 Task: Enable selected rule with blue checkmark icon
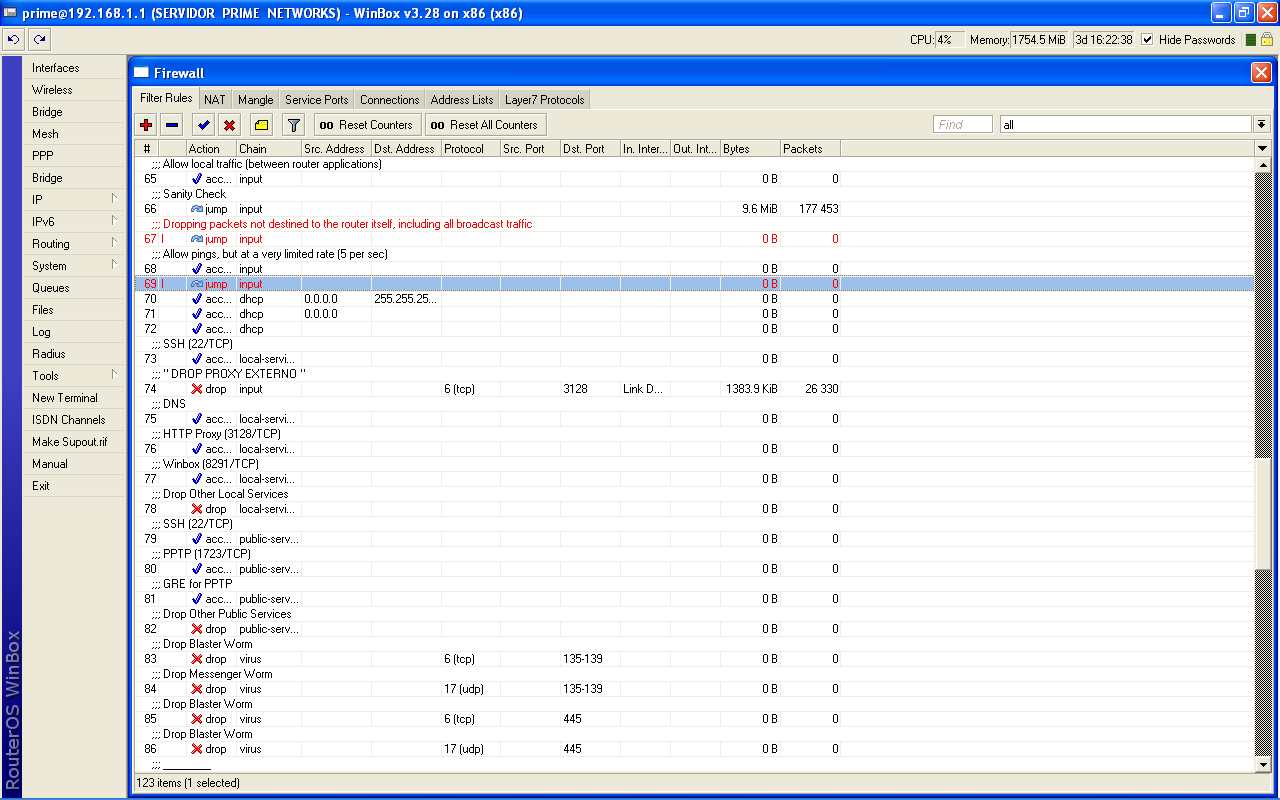click(x=203, y=125)
